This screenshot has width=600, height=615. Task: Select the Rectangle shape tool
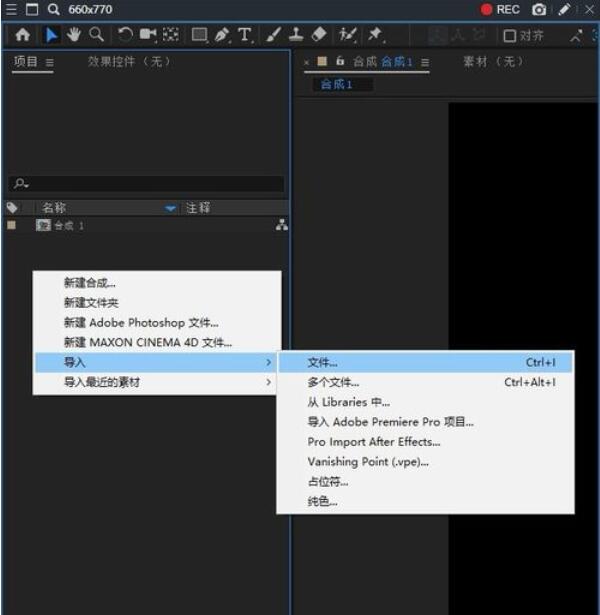200,35
